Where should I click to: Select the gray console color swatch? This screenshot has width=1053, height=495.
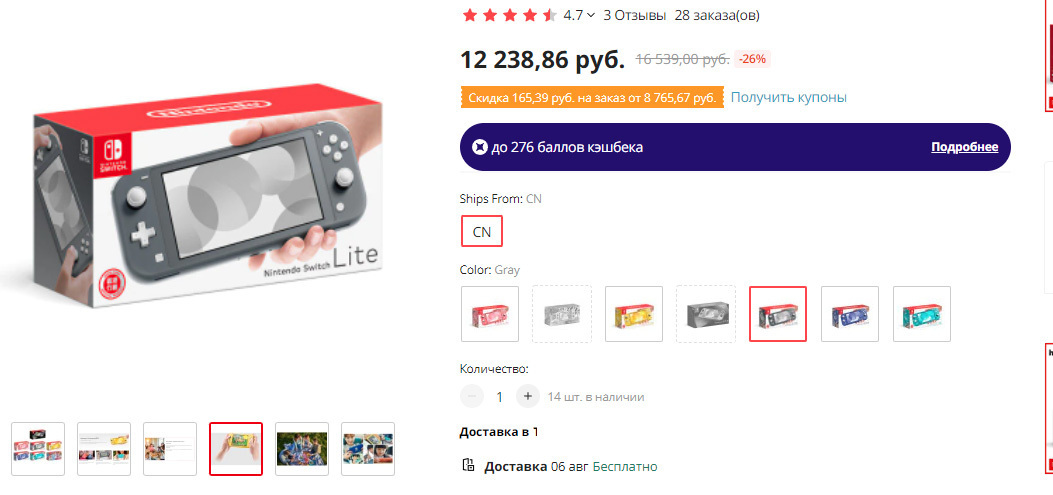coord(778,314)
